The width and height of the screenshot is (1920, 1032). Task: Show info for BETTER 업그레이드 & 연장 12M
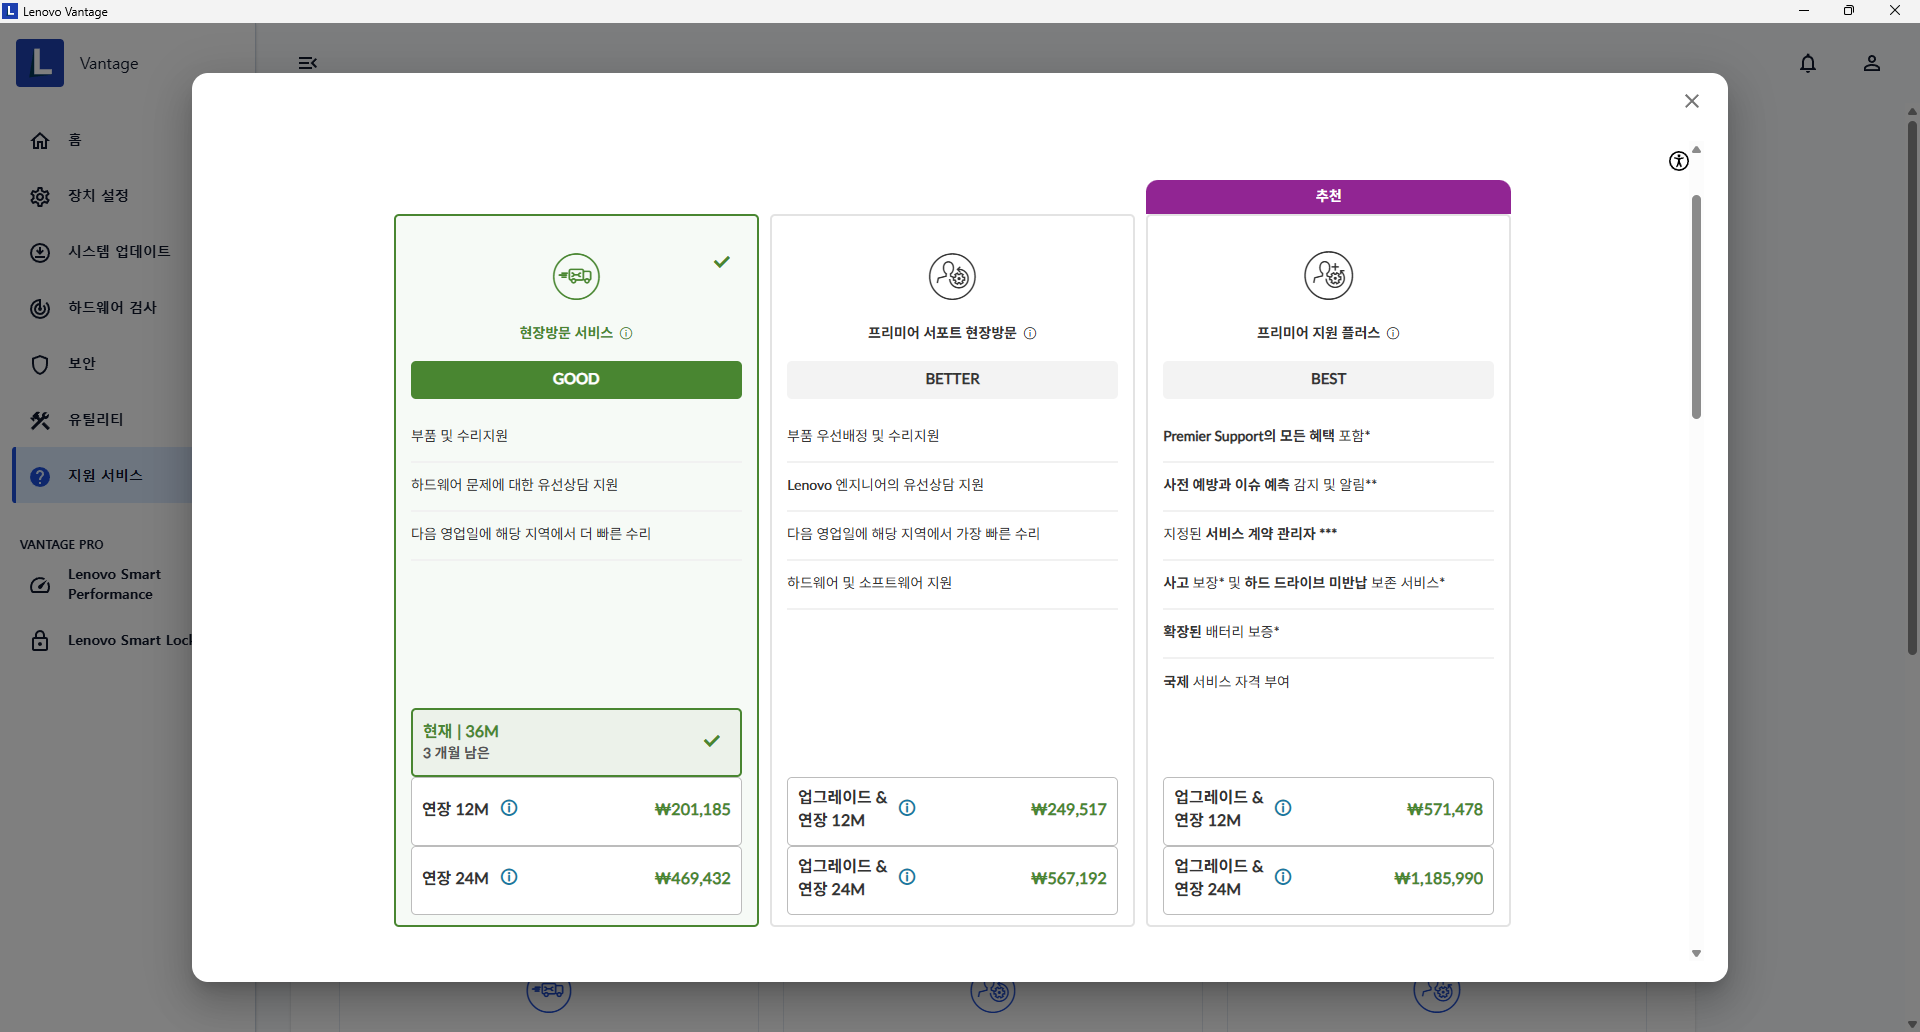point(907,808)
